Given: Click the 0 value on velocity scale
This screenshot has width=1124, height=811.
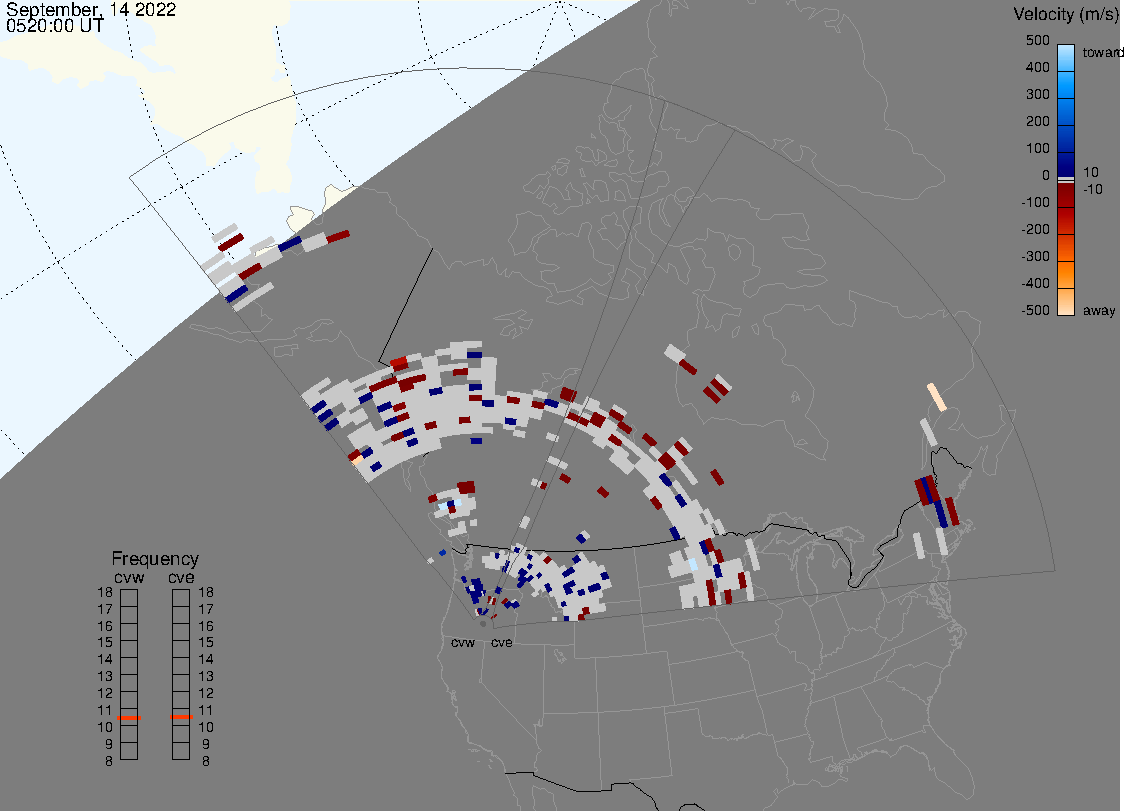Looking at the screenshot, I should [1046, 176].
